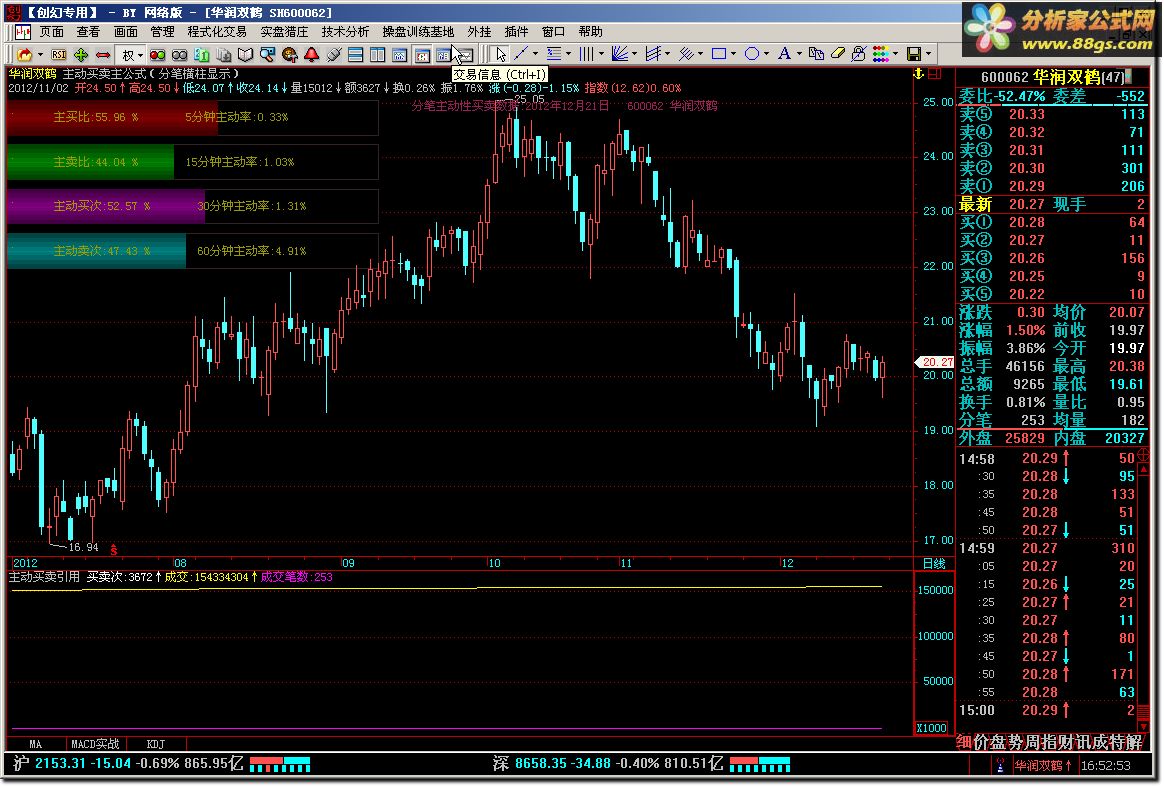The width and height of the screenshot is (1164, 786).
Task: Select the fan lines drawing tool
Action: (619, 54)
